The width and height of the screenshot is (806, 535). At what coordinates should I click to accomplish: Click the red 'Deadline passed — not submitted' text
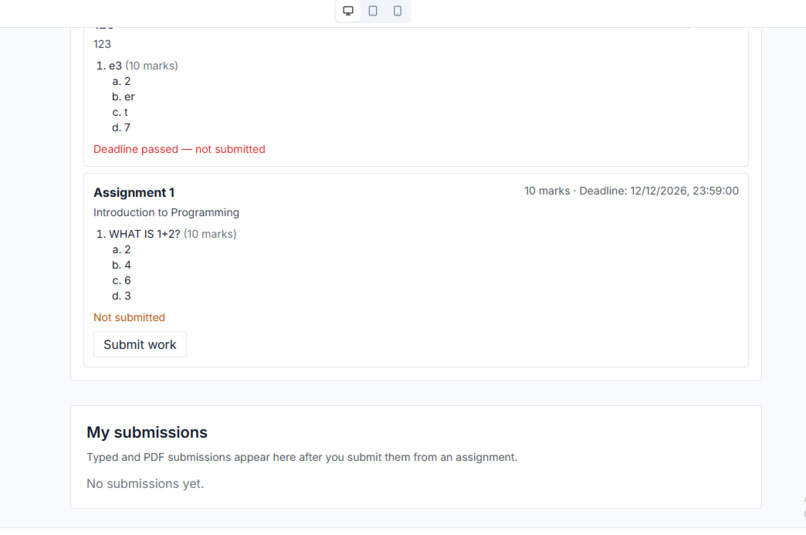point(179,149)
